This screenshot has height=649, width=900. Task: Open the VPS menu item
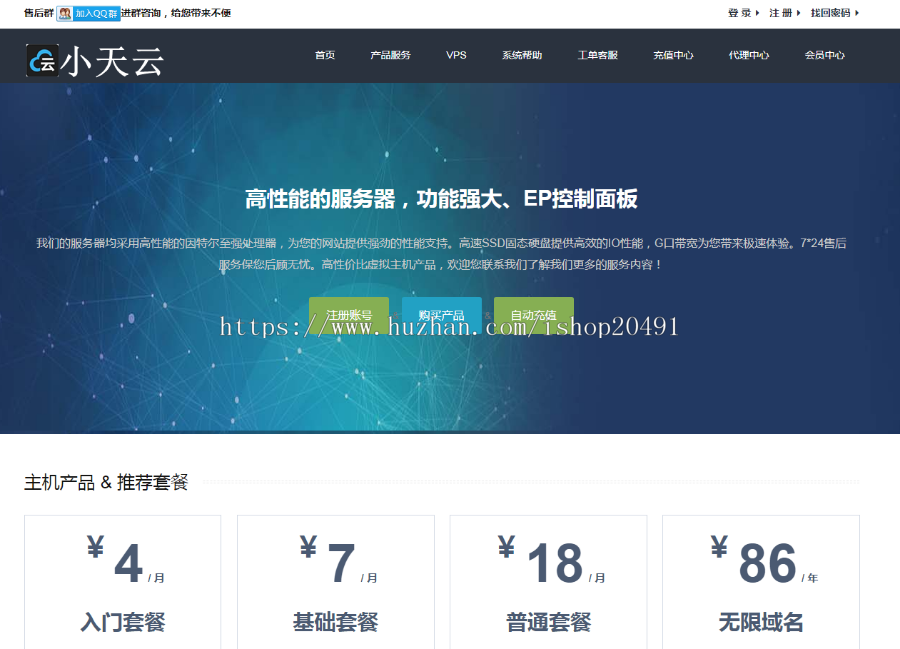point(456,56)
